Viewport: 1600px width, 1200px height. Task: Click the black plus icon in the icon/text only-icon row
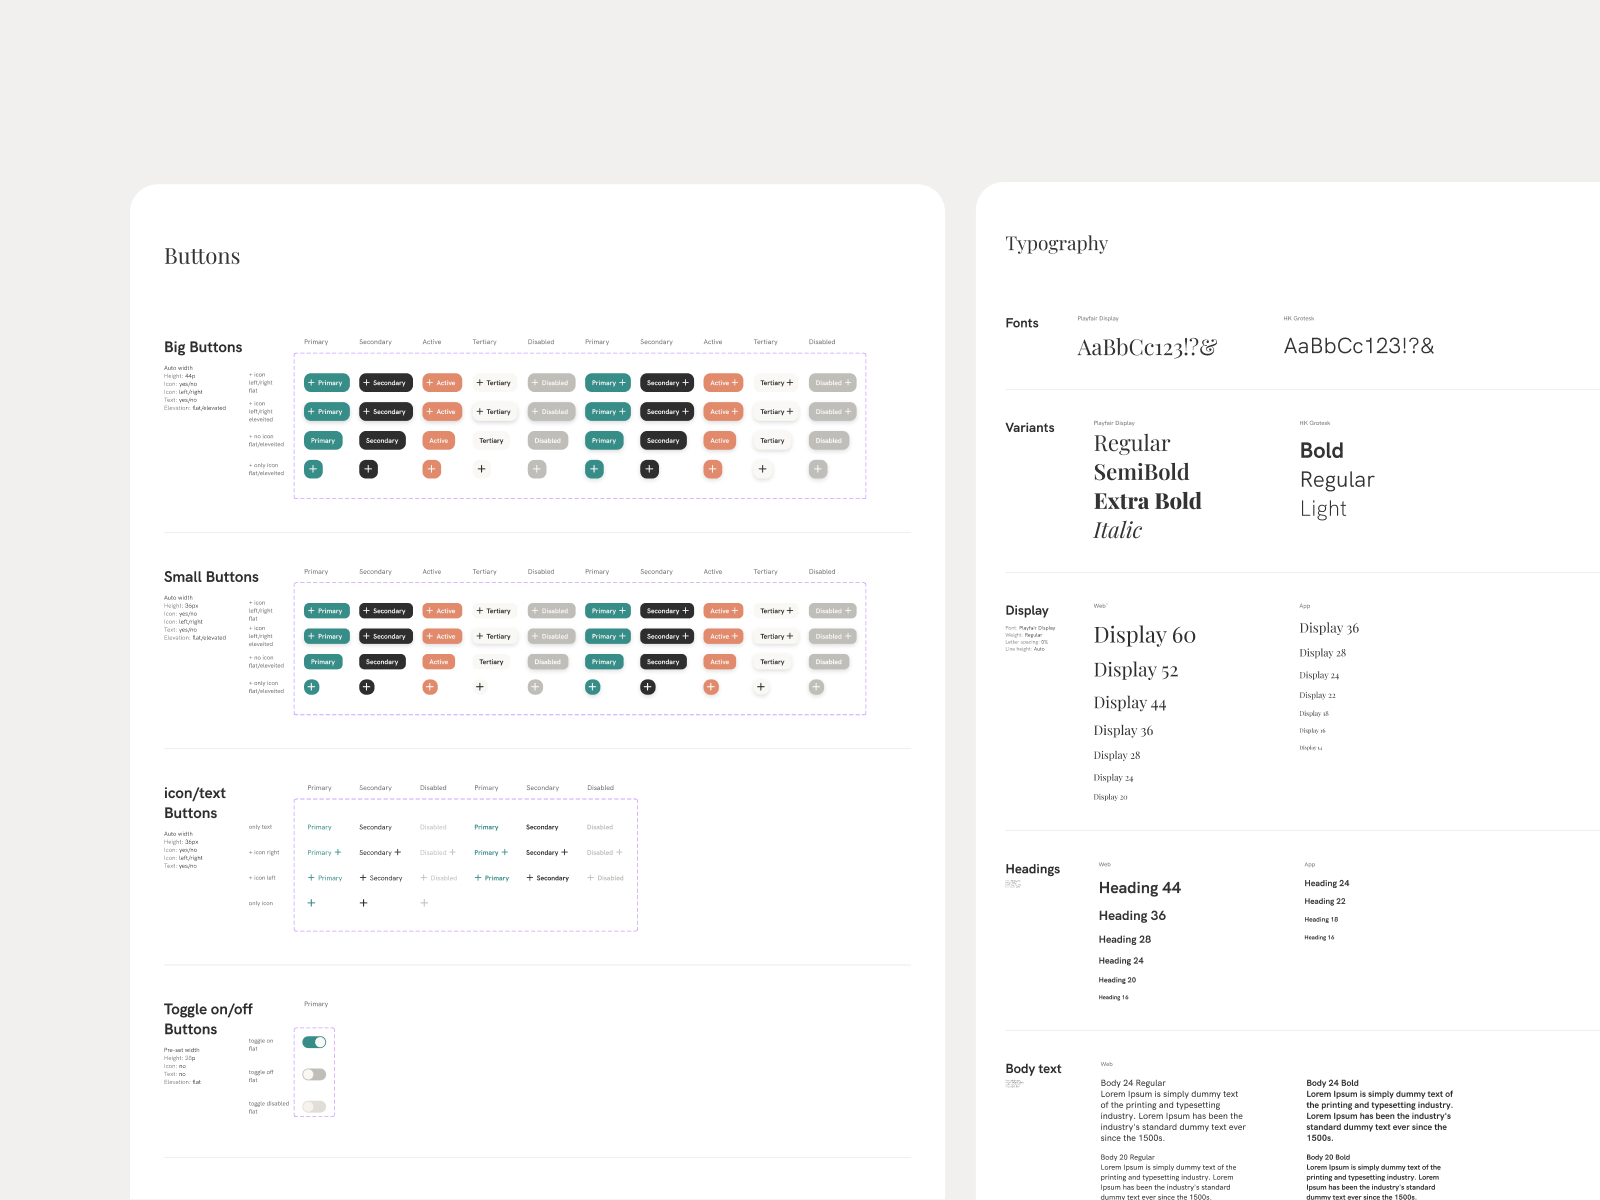point(363,903)
